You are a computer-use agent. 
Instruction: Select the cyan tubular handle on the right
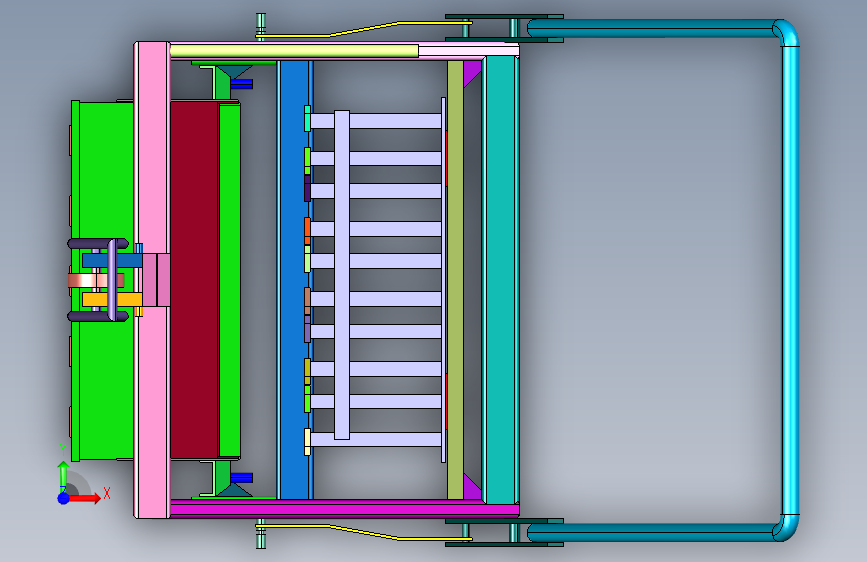point(790,281)
